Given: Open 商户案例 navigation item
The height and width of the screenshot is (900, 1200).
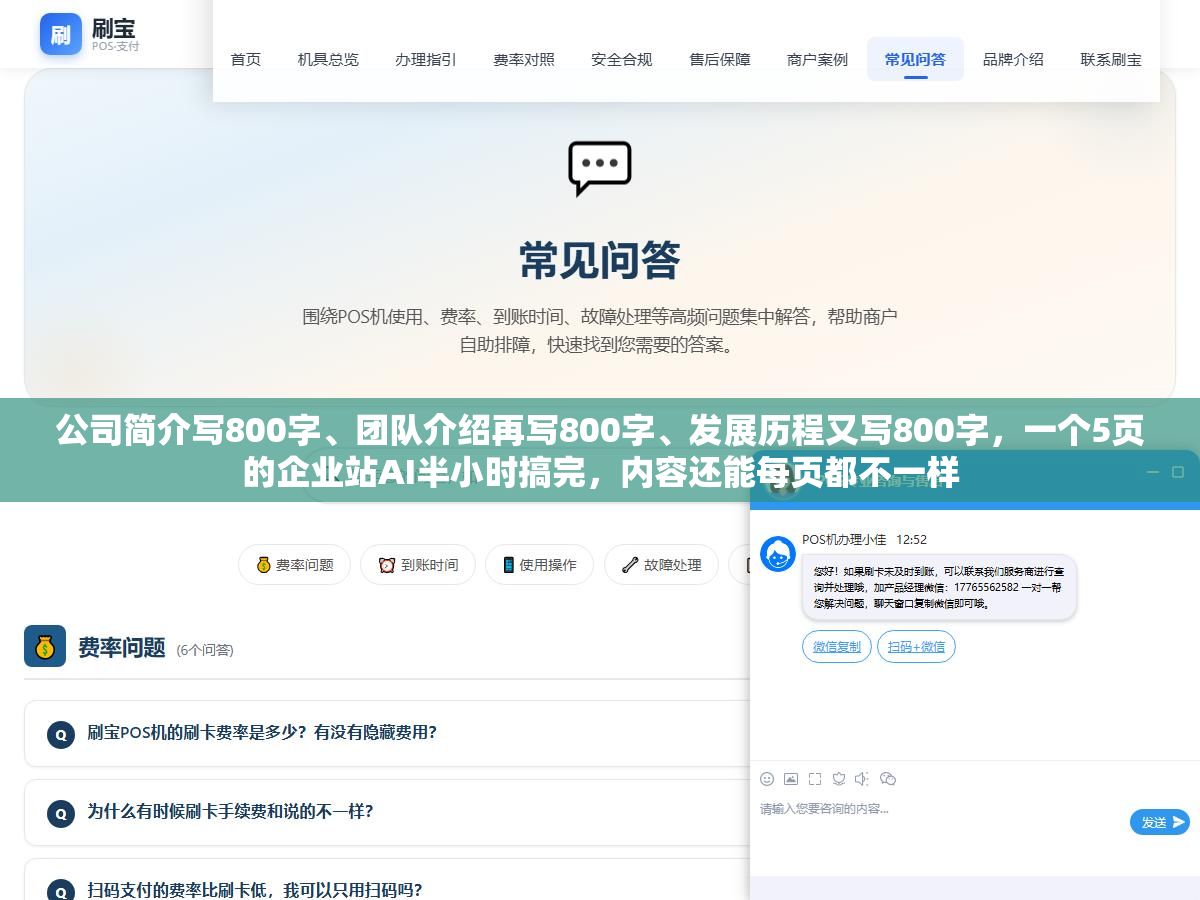Looking at the screenshot, I should click(x=817, y=59).
